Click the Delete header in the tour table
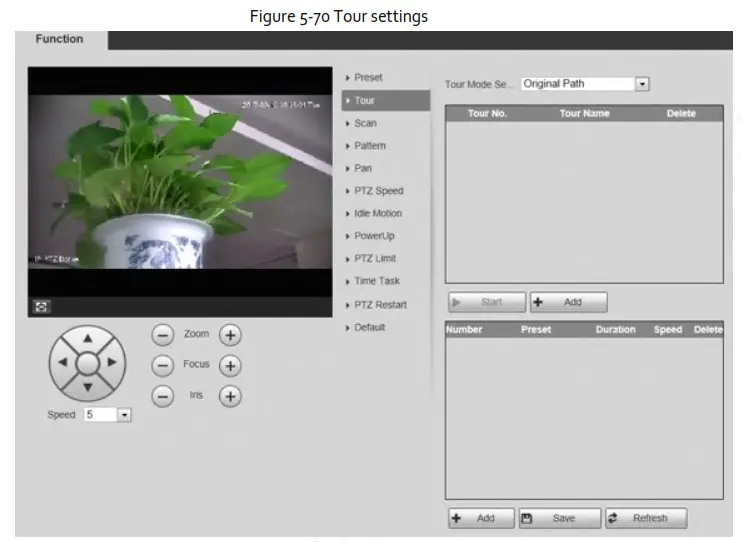 pos(681,114)
